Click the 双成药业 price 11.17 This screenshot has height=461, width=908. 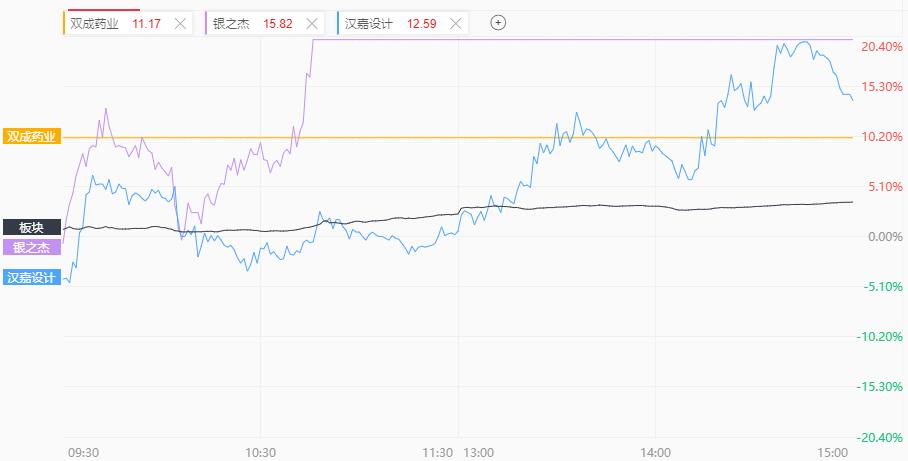[147, 24]
